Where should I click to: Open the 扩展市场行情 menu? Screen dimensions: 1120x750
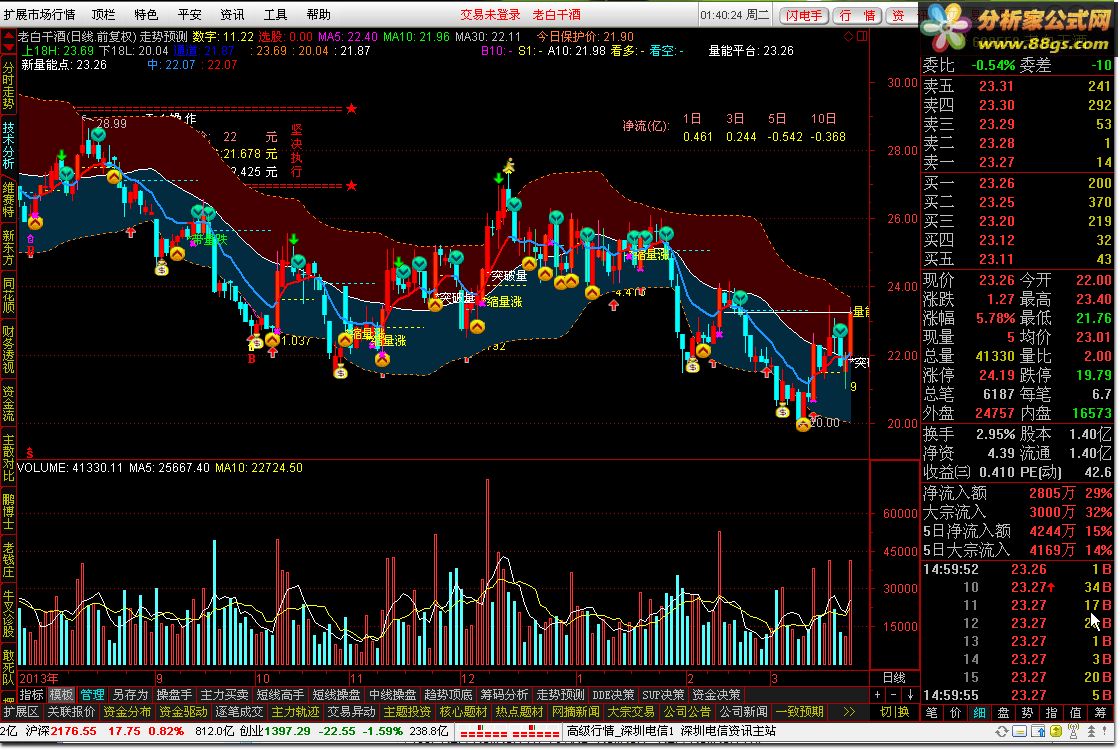pyautogui.click(x=39, y=14)
